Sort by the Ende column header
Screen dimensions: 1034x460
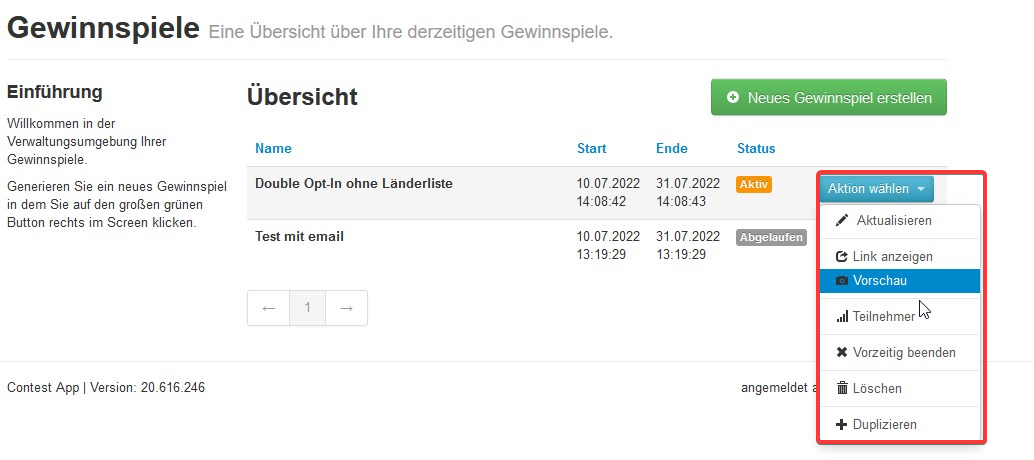coord(672,149)
